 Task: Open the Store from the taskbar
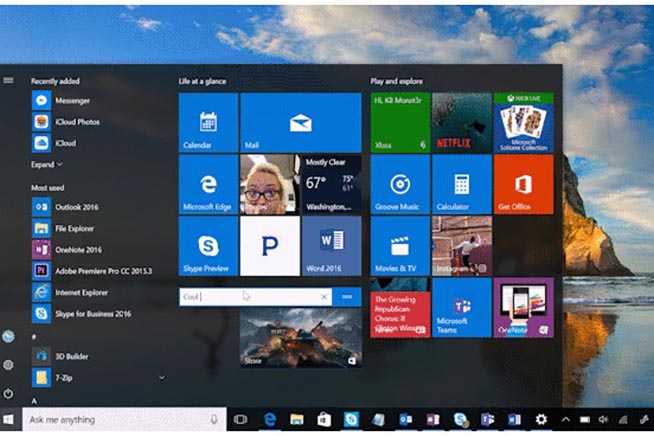[x=324, y=419]
